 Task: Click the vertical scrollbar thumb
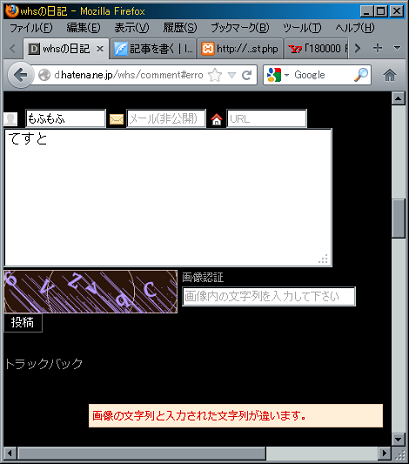coord(398,218)
